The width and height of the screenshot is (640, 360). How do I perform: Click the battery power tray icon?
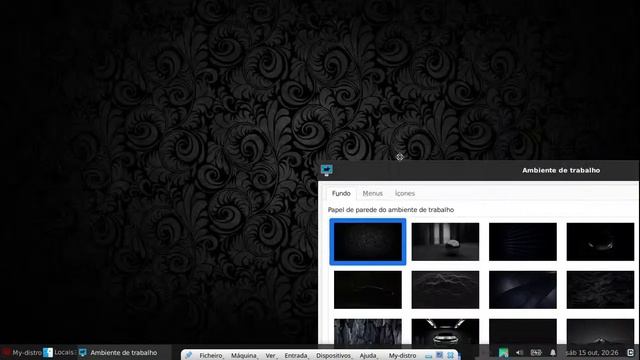[536, 353]
